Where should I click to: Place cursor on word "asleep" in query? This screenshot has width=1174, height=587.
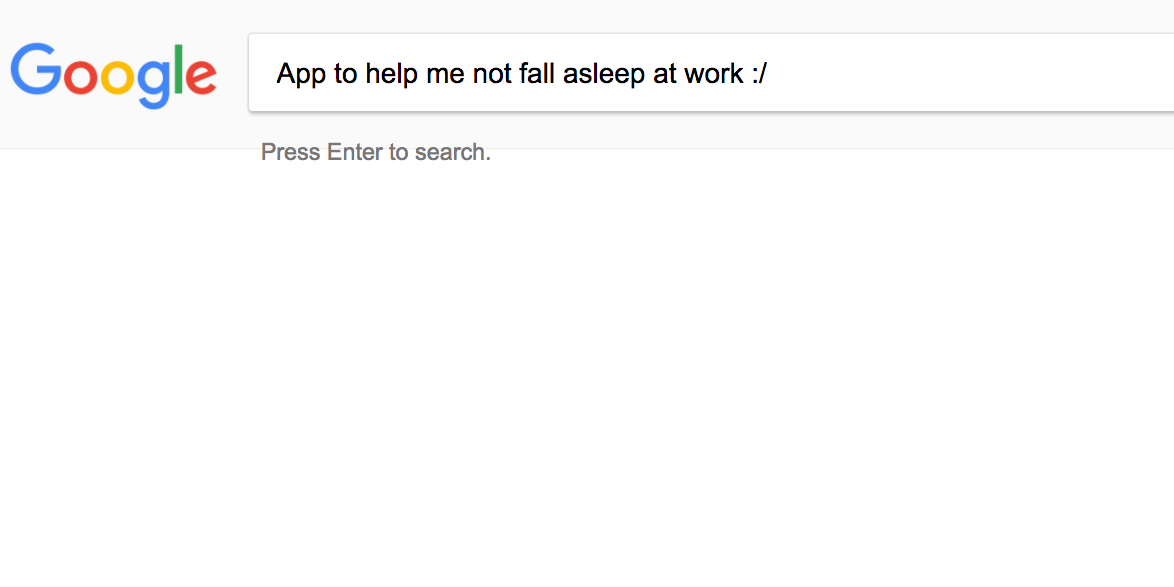[594, 75]
